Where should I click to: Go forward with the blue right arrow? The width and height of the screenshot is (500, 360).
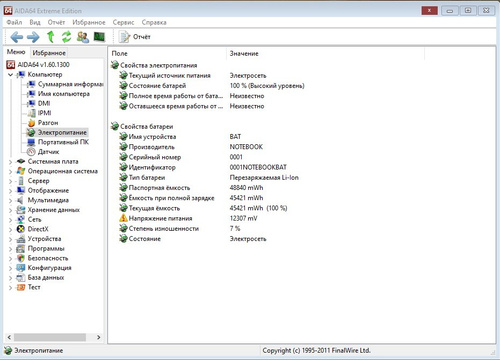33,37
